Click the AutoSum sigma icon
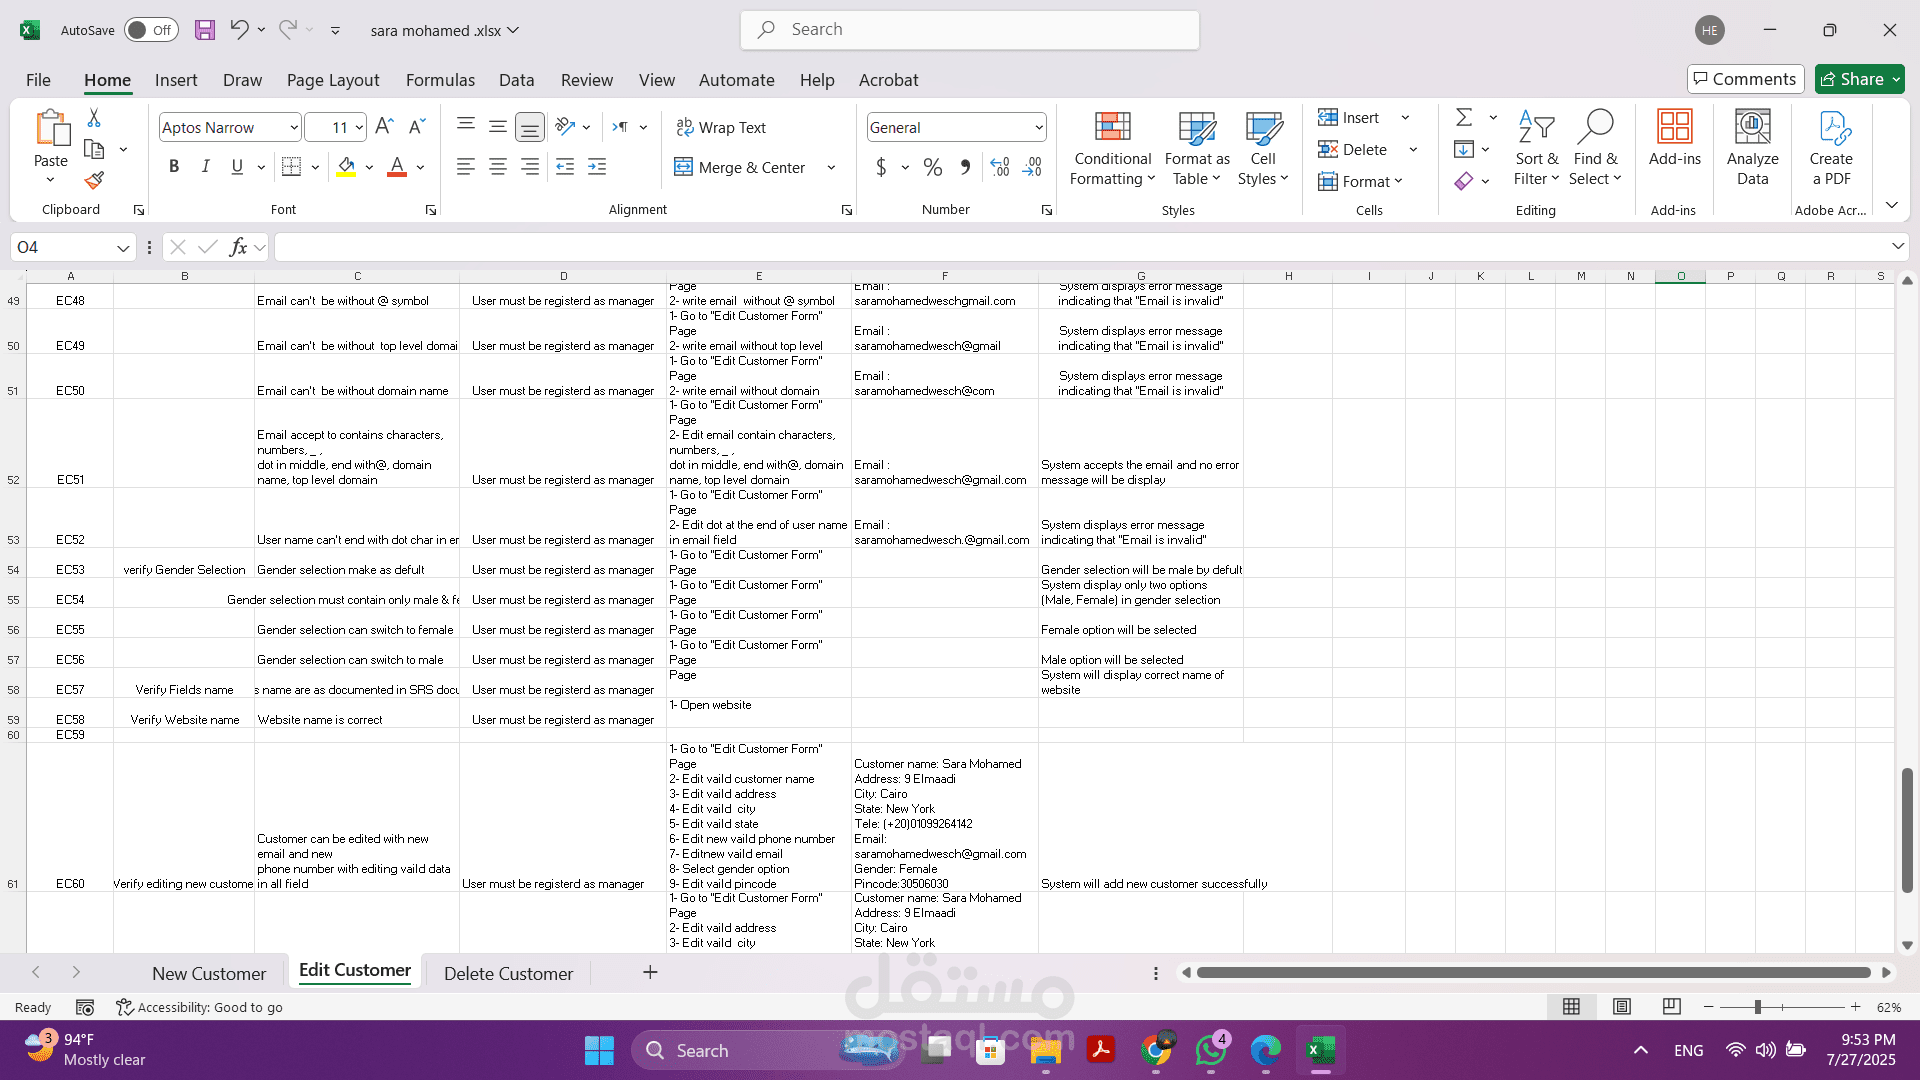Viewport: 1920px width, 1080px height. (x=1464, y=117)
